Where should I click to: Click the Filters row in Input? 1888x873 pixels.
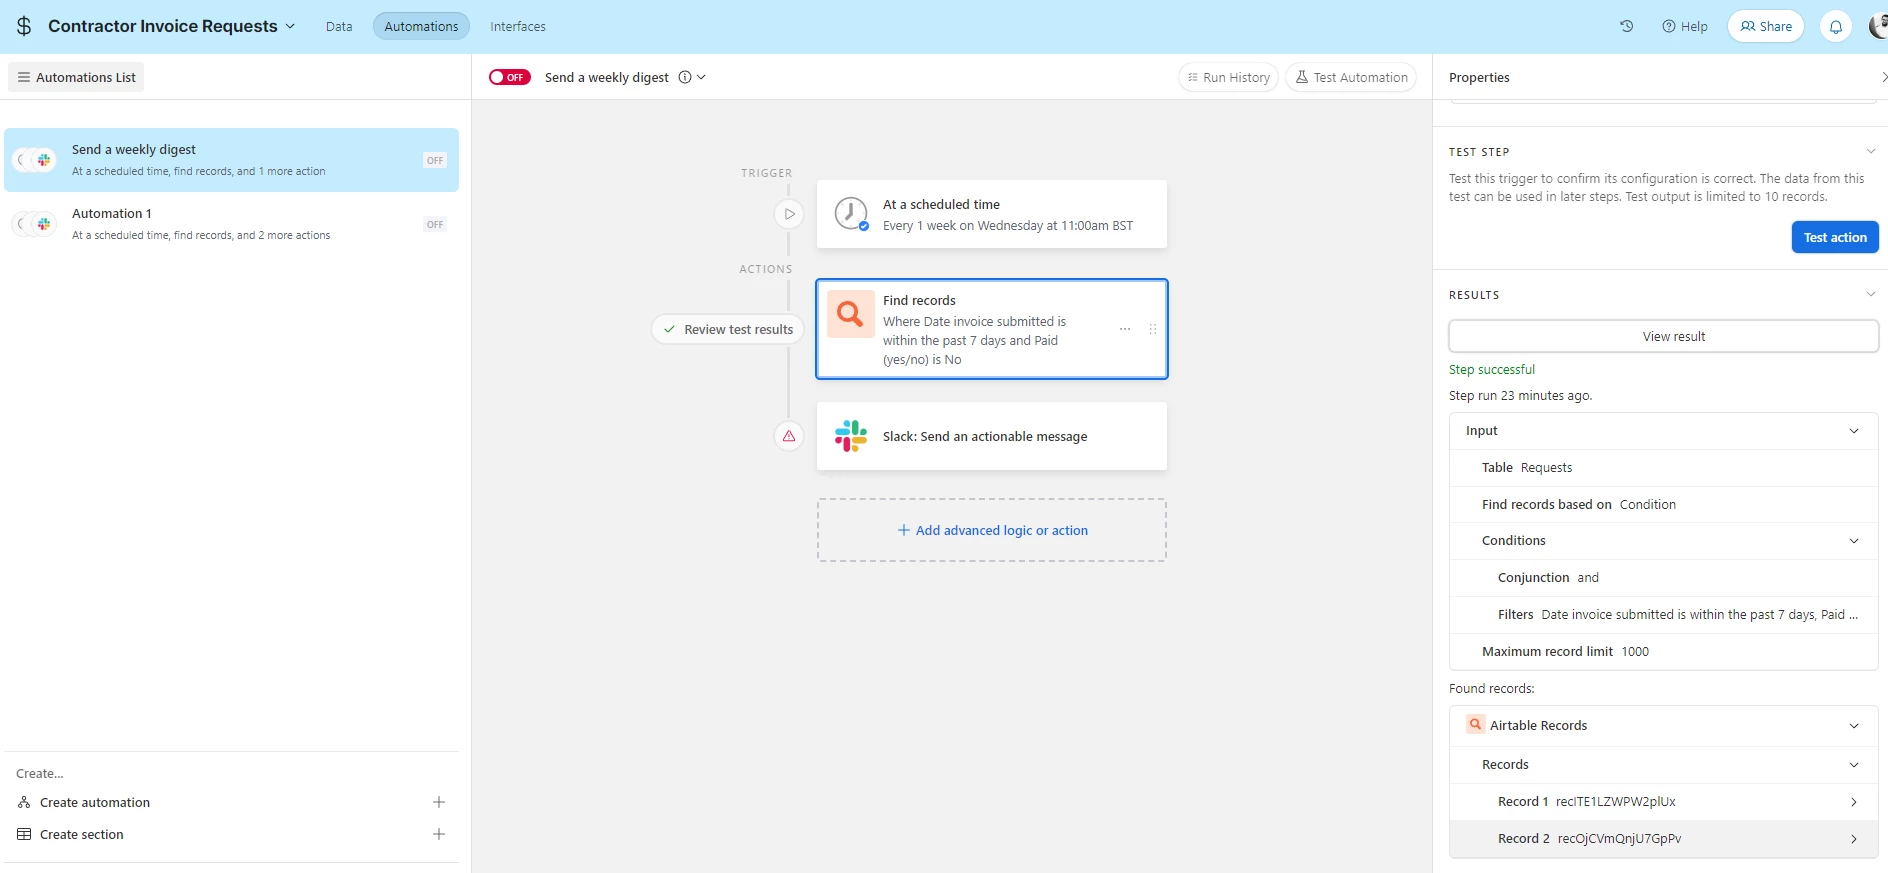(1664, 615)
